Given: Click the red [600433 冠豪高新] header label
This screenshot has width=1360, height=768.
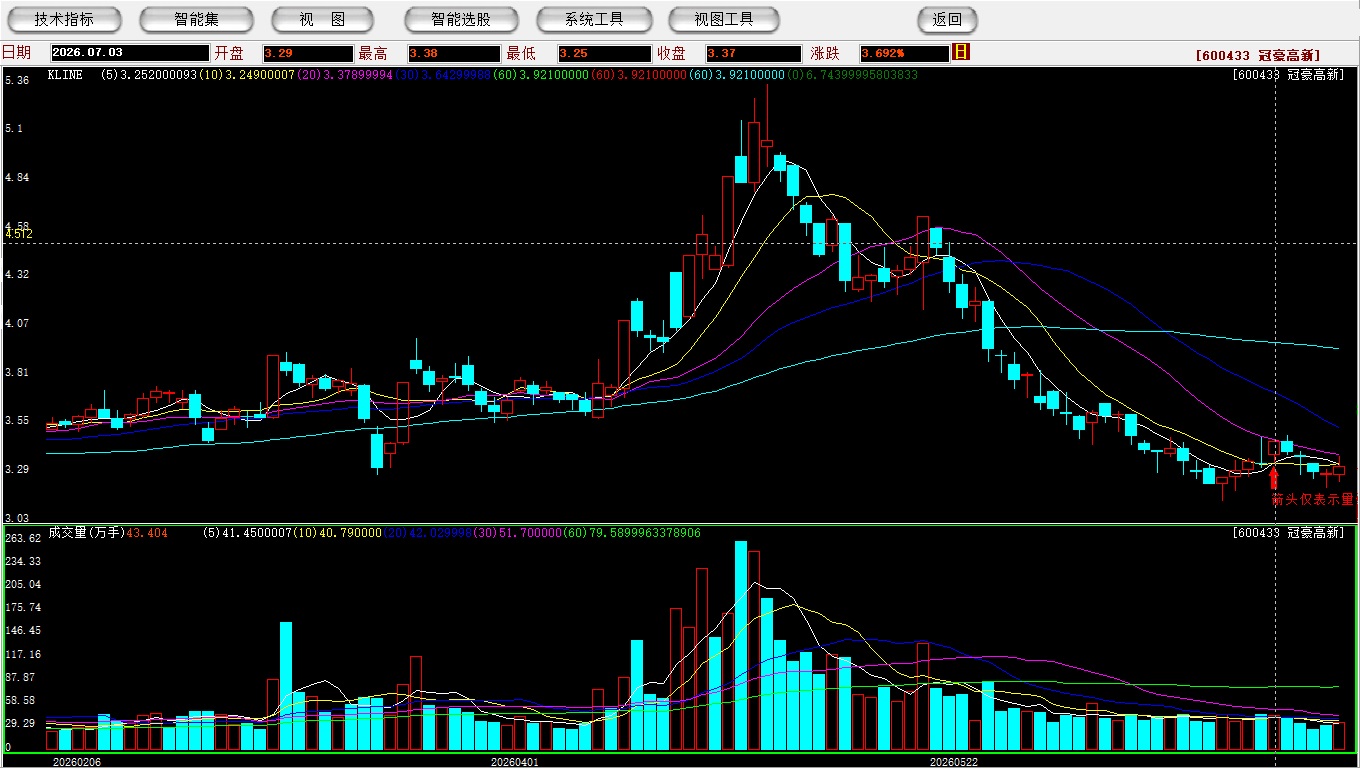Looking at the screenshot, I should coord(1257,56).
